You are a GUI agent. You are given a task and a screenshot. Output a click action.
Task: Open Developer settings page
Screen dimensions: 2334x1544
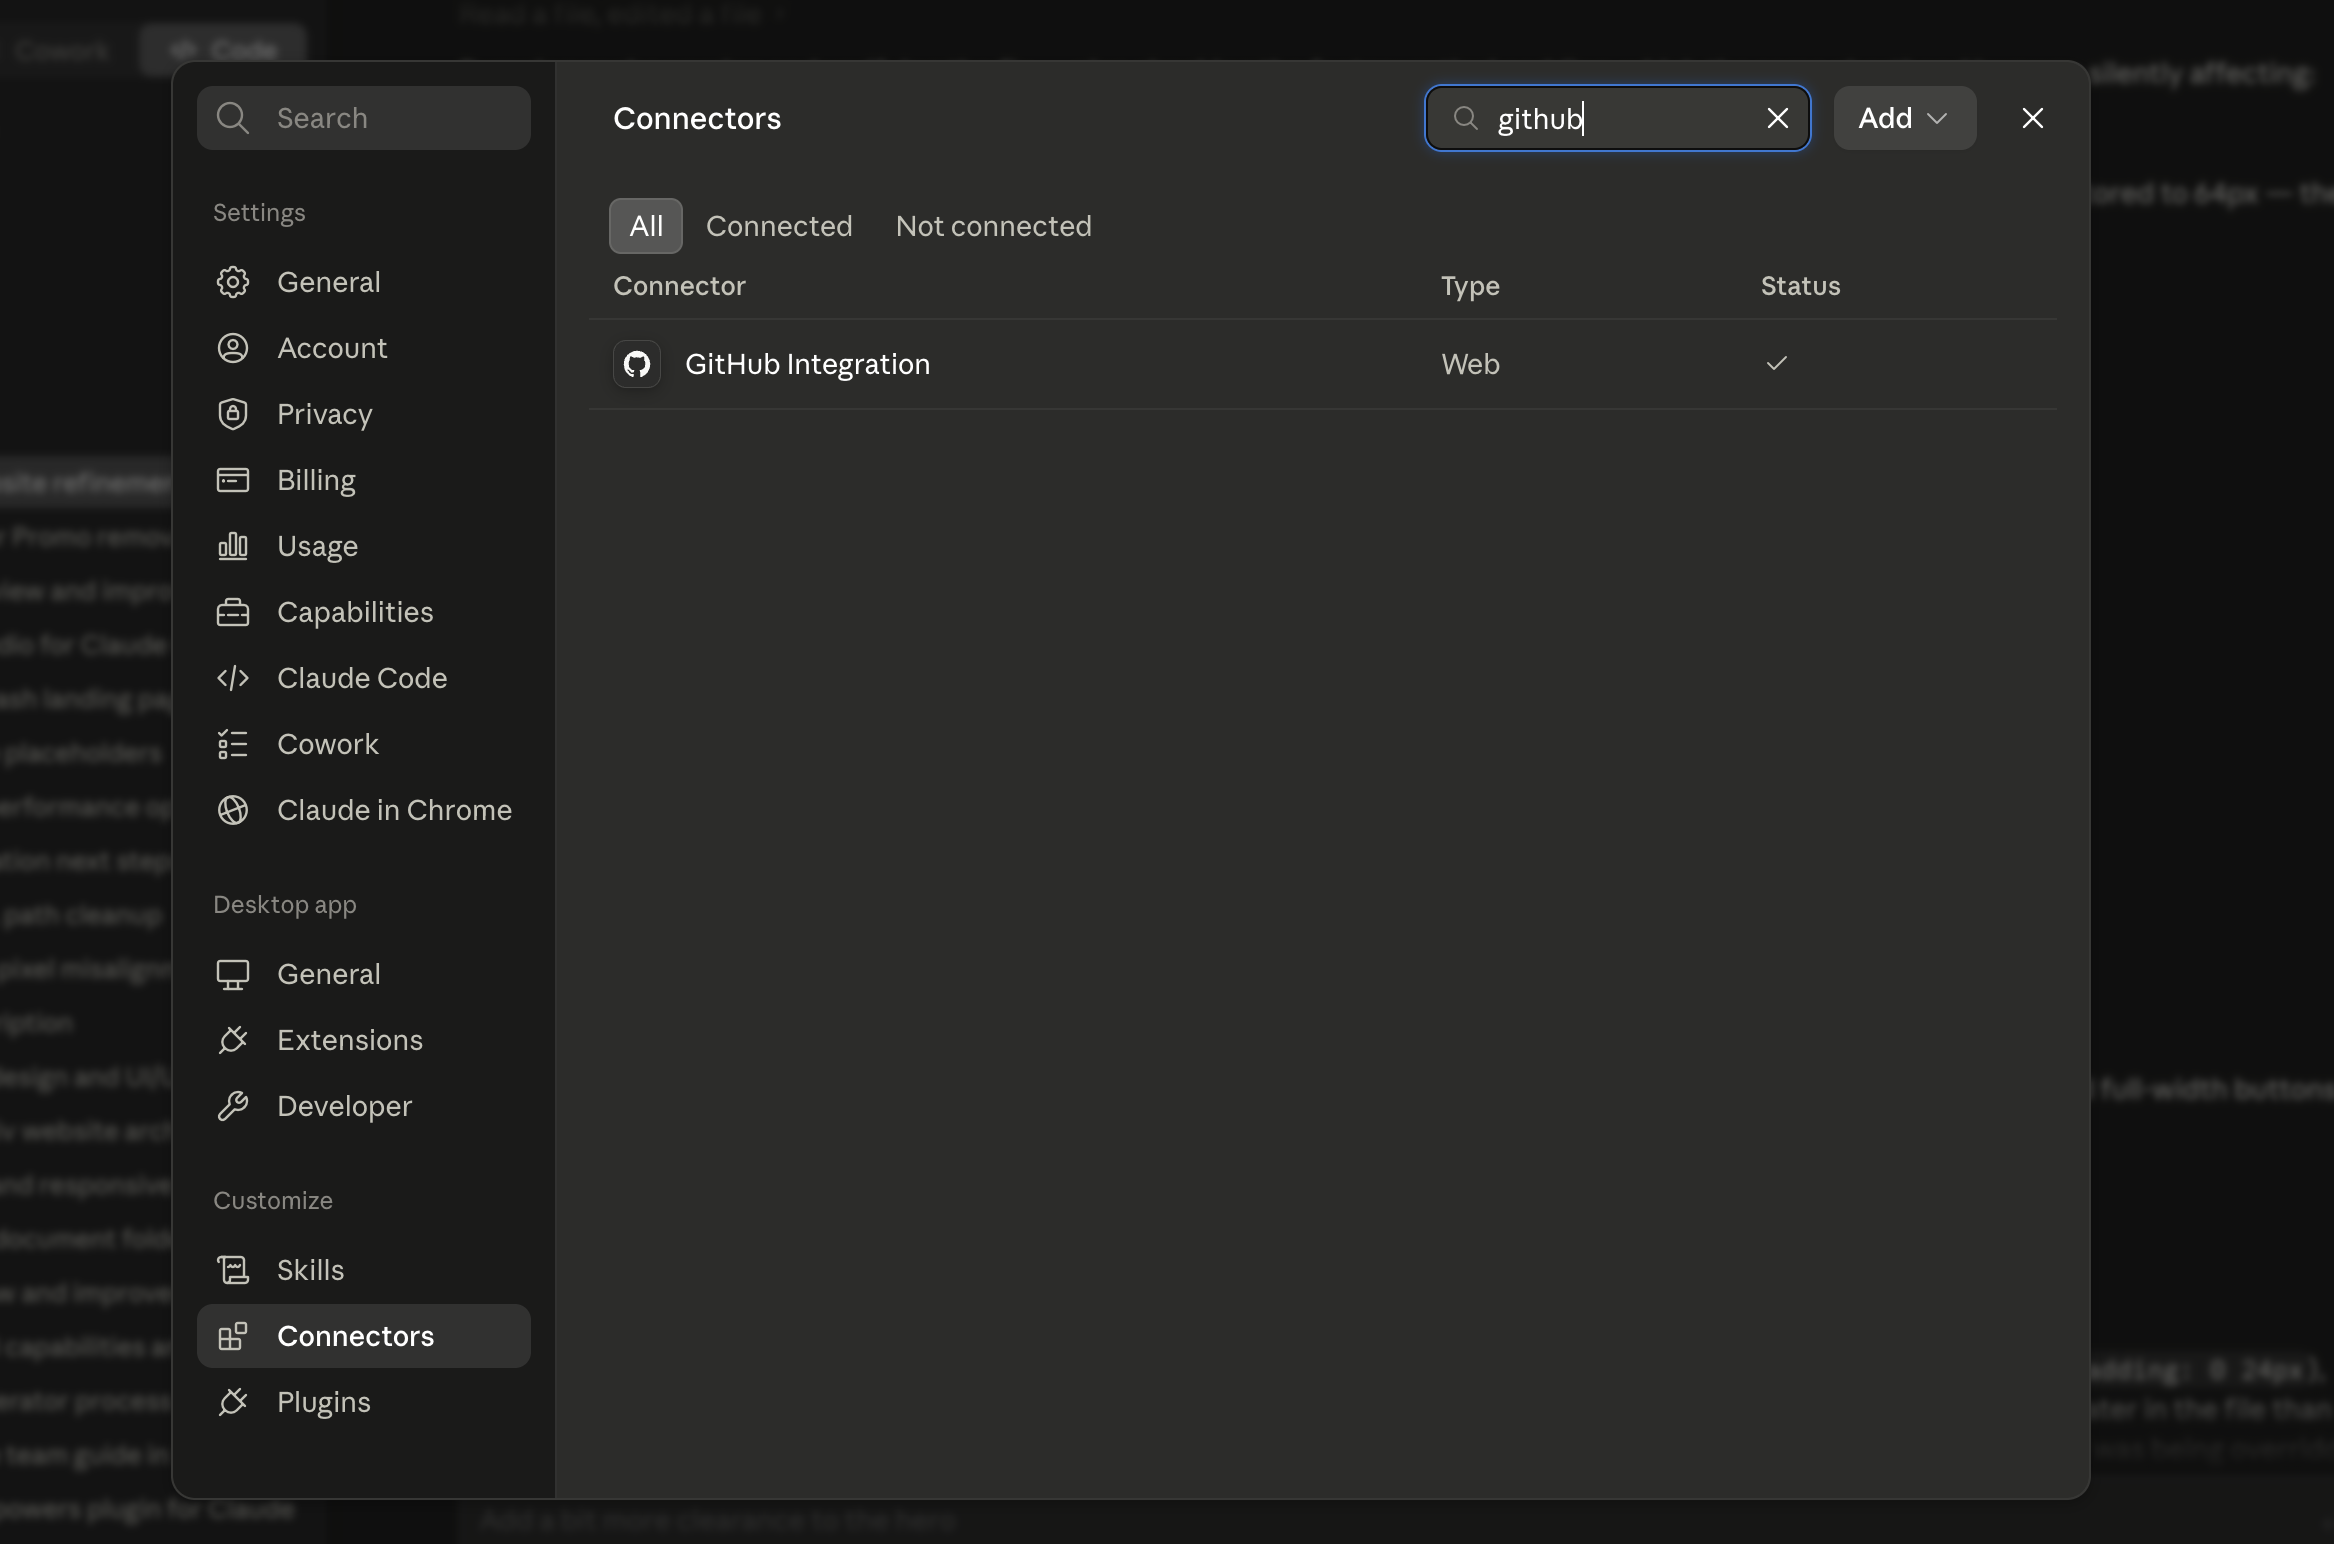364,1106
